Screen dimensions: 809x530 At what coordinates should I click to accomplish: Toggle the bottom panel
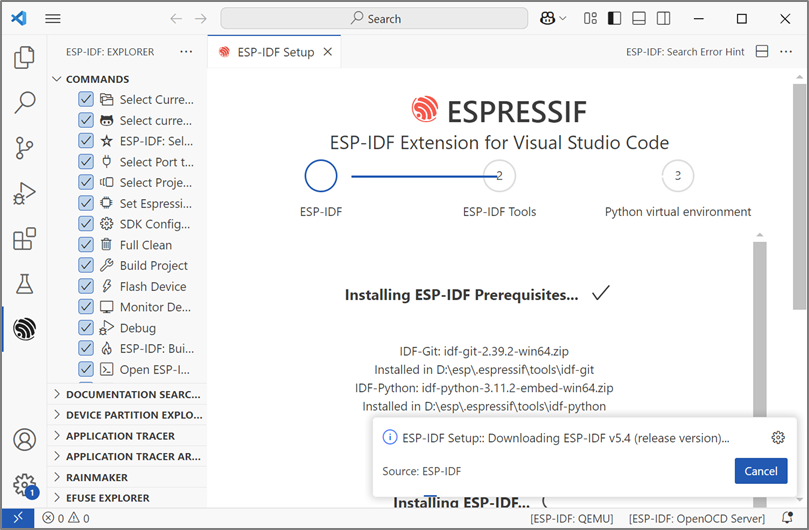[x=639, y=19]
